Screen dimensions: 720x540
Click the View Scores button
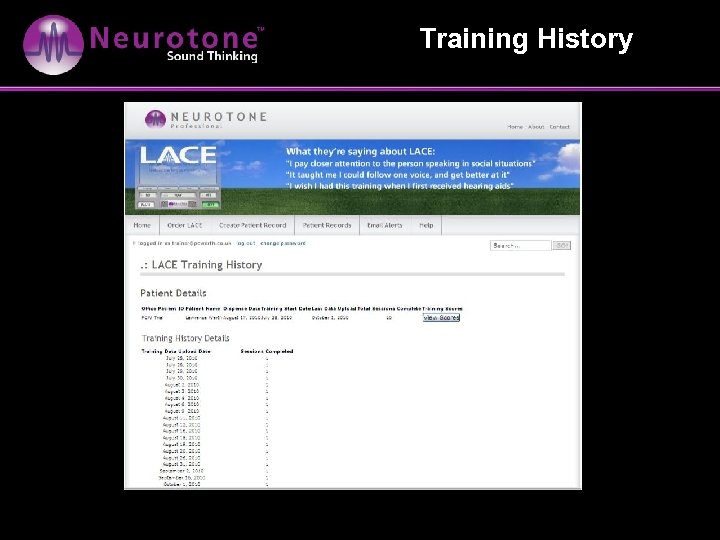(x=441, y=318)
